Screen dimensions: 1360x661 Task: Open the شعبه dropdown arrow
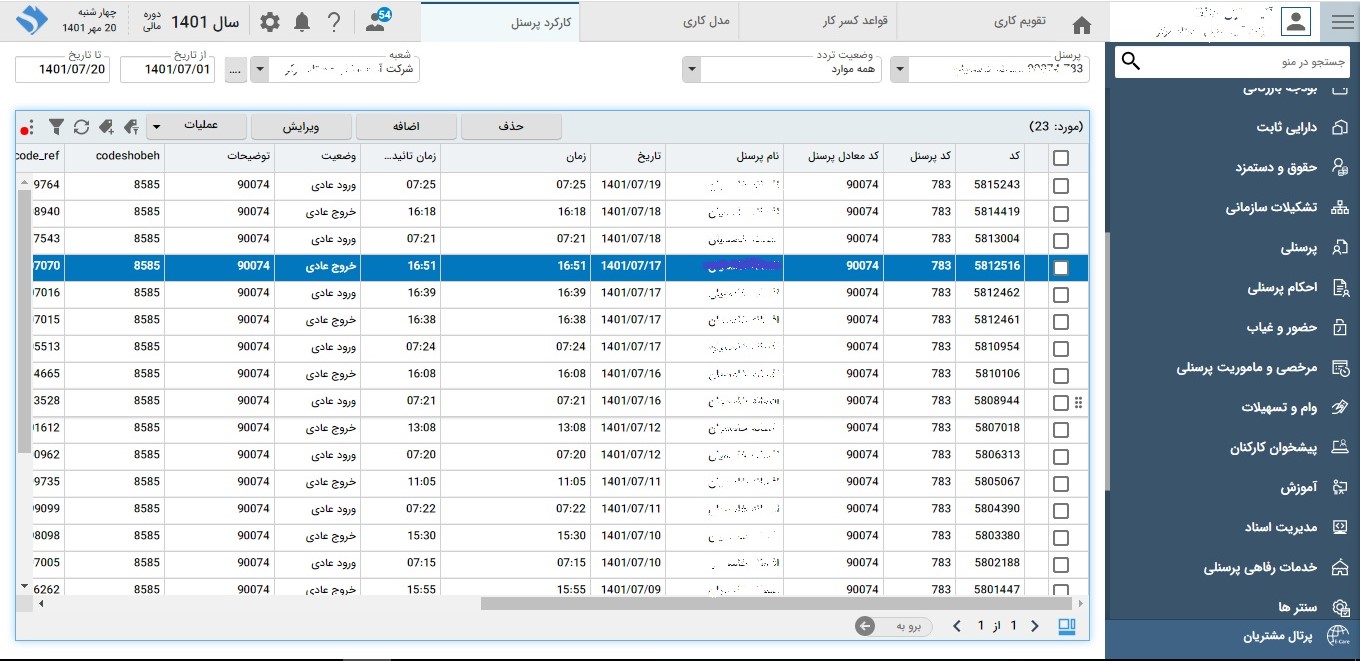tap(259, 70)
